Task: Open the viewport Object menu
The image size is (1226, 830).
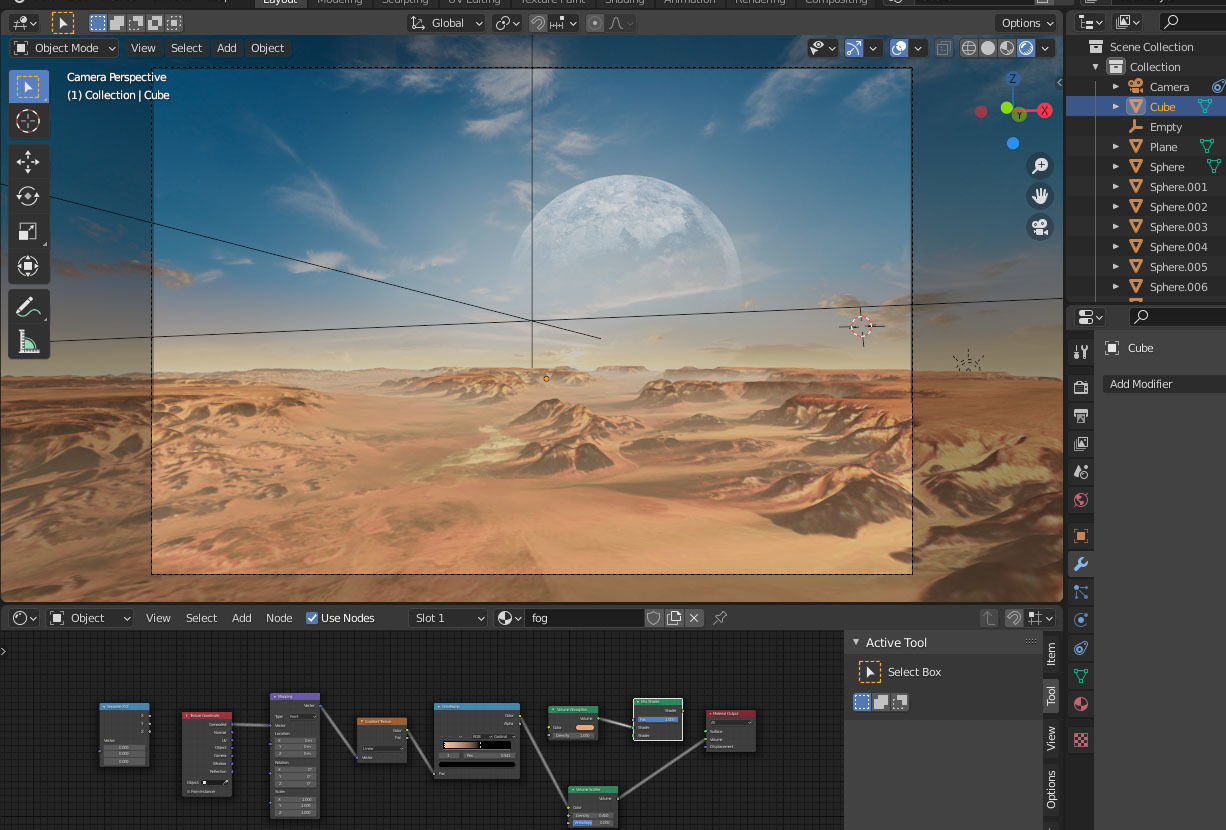Action: pos(267,48)
